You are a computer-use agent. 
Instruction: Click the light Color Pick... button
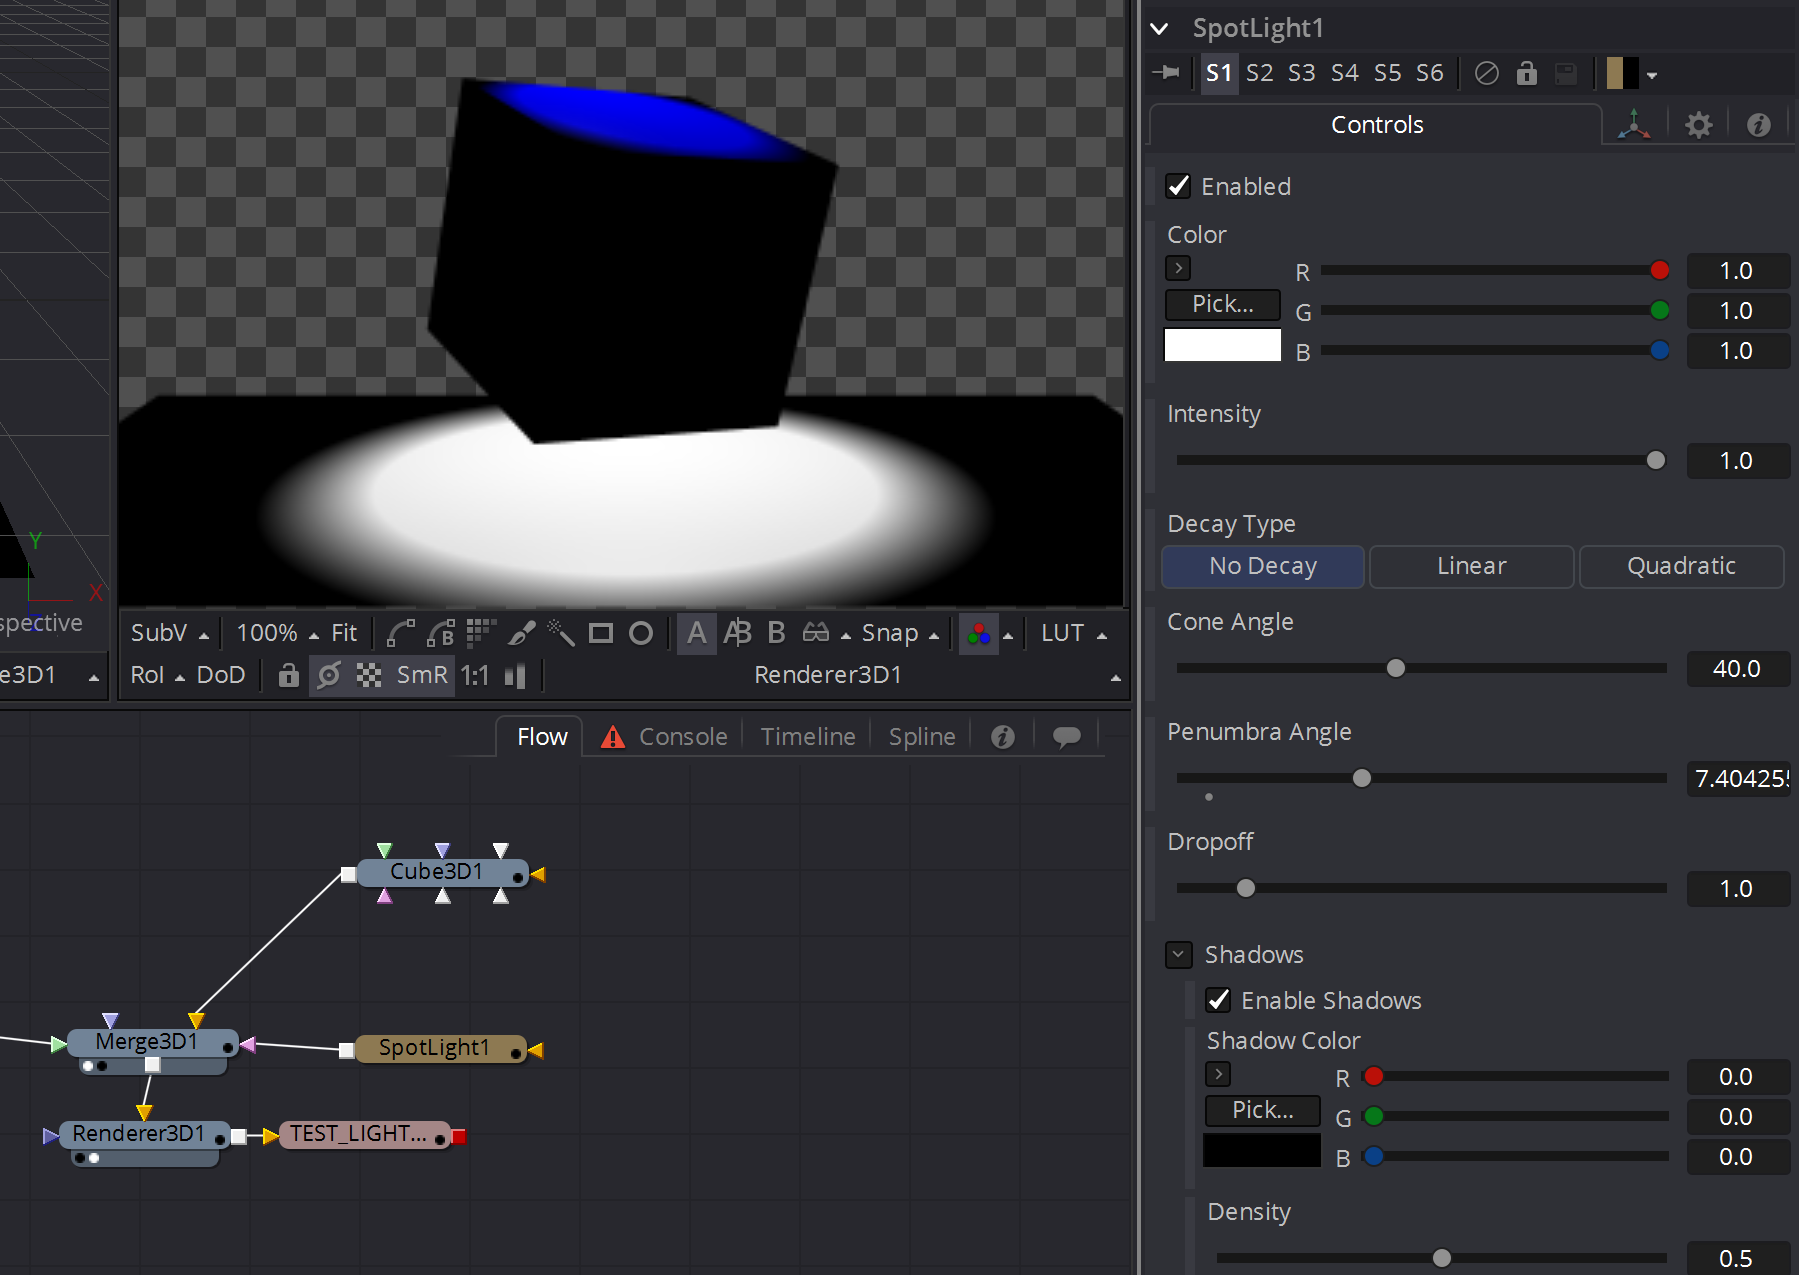coord(1222,304)
